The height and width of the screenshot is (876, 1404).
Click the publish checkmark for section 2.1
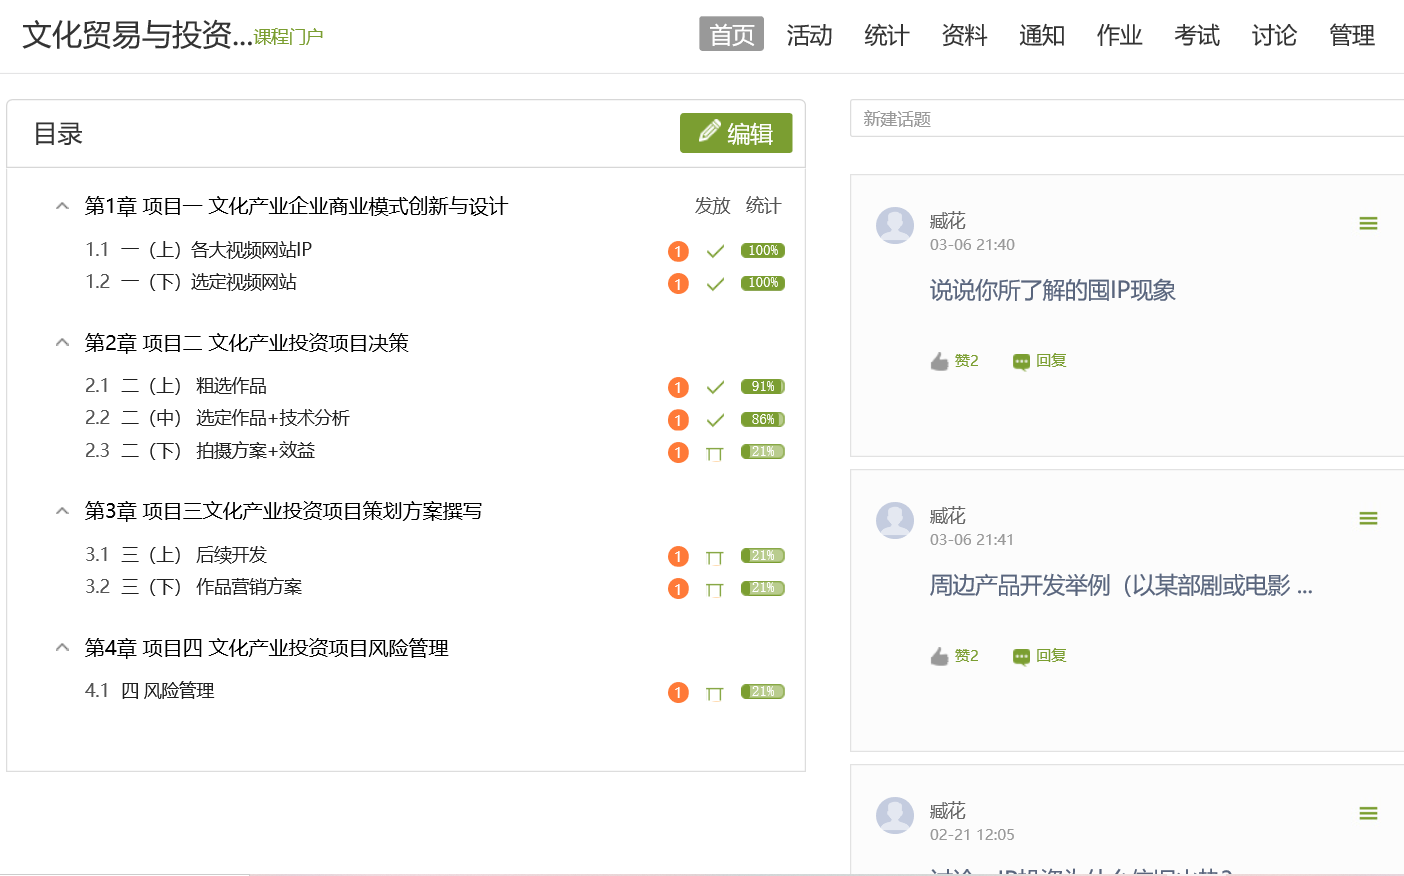715,387
